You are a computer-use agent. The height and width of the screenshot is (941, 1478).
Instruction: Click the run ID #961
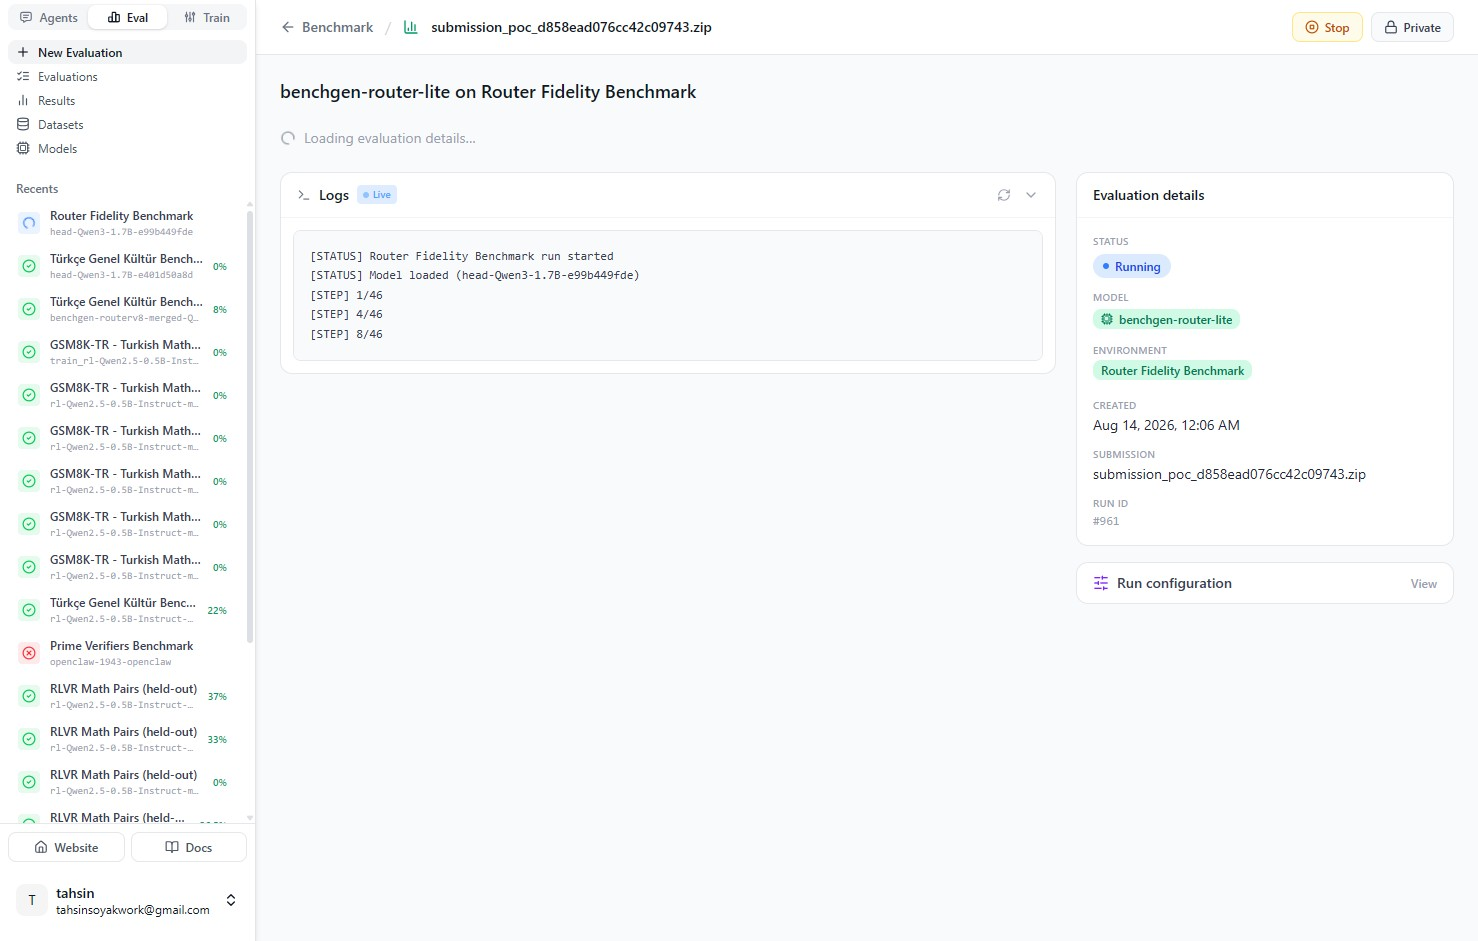1106,521
